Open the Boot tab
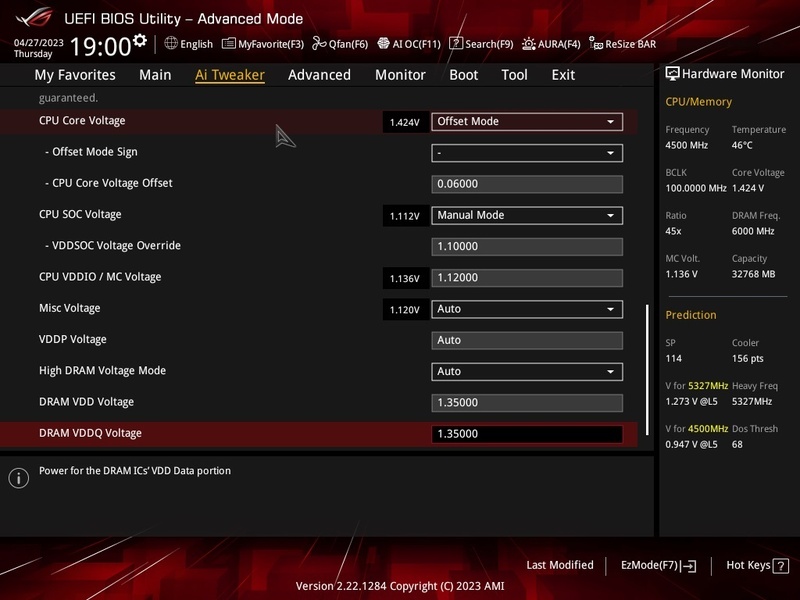This screenshot has width=800, height=600. click(464, 75)
